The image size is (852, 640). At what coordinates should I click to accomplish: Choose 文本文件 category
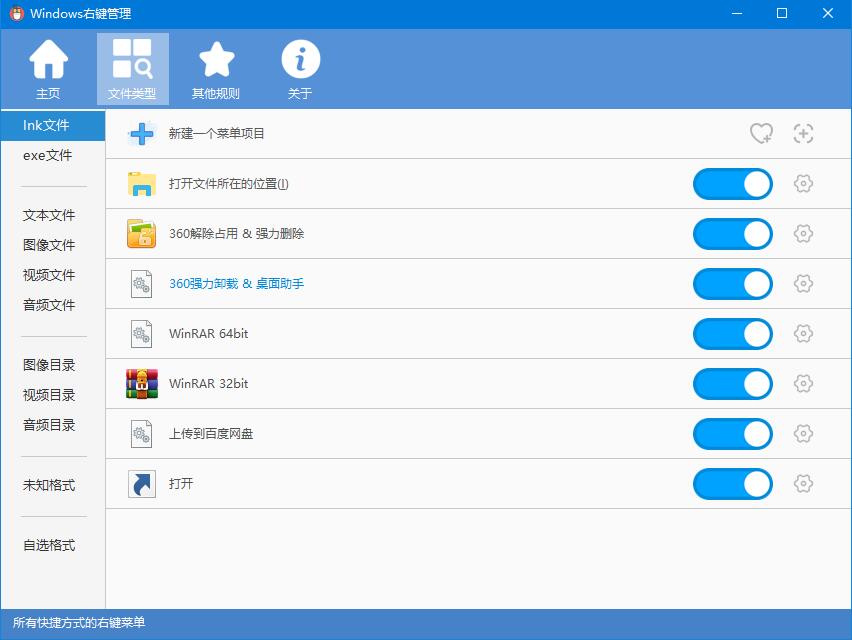click(x=49, y=215)
